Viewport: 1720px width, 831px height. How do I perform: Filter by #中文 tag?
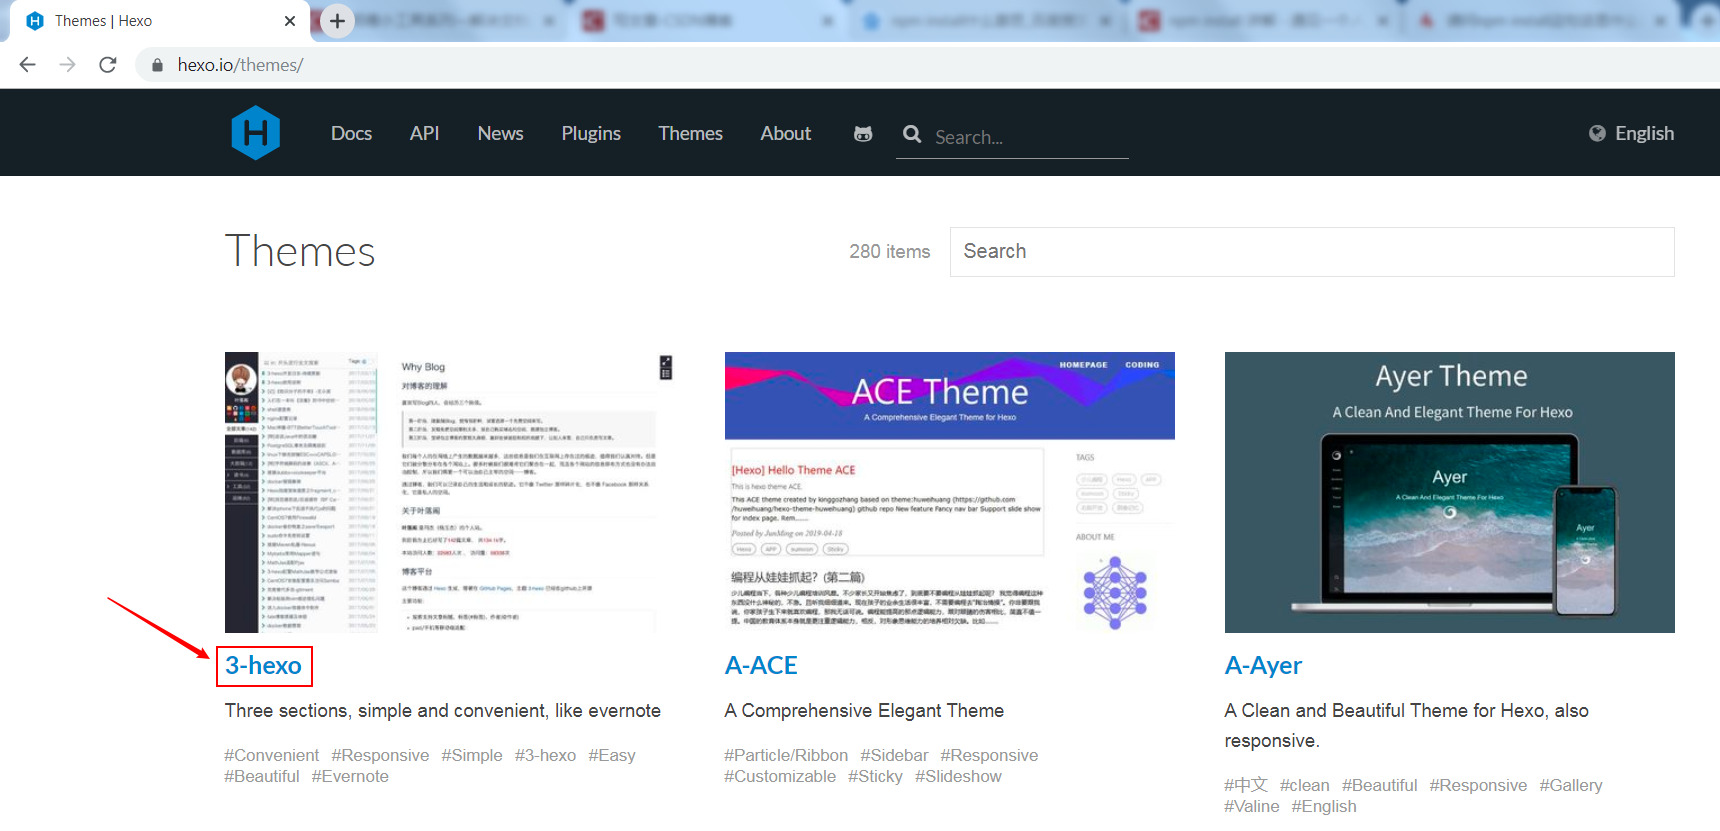coord(1246,785)
